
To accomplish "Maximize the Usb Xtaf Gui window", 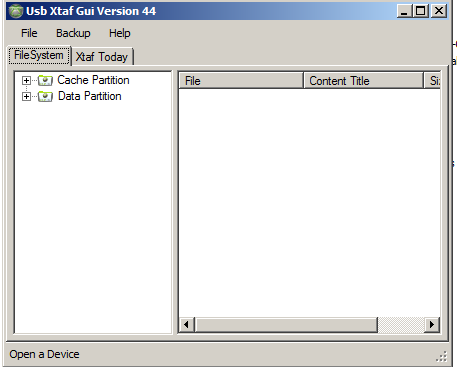I will click(421, 11).
